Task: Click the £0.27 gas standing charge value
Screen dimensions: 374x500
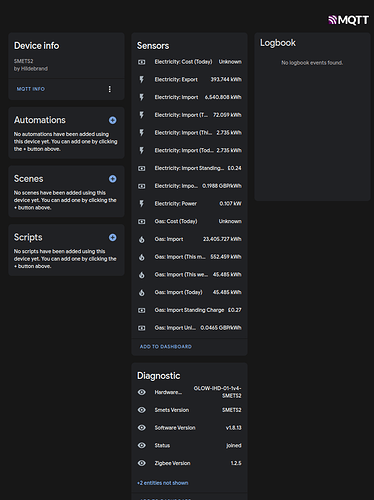Action: point(235,310)
